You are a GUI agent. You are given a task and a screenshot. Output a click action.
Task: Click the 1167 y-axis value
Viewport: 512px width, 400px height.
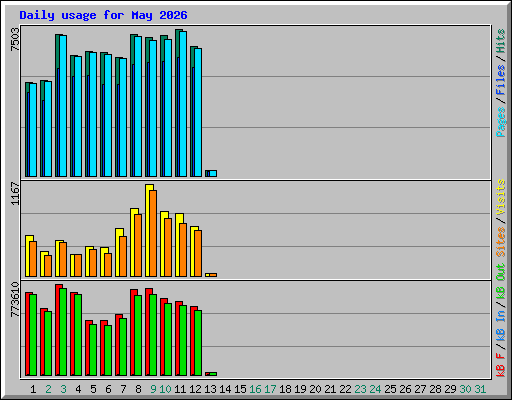coord(15,194)
